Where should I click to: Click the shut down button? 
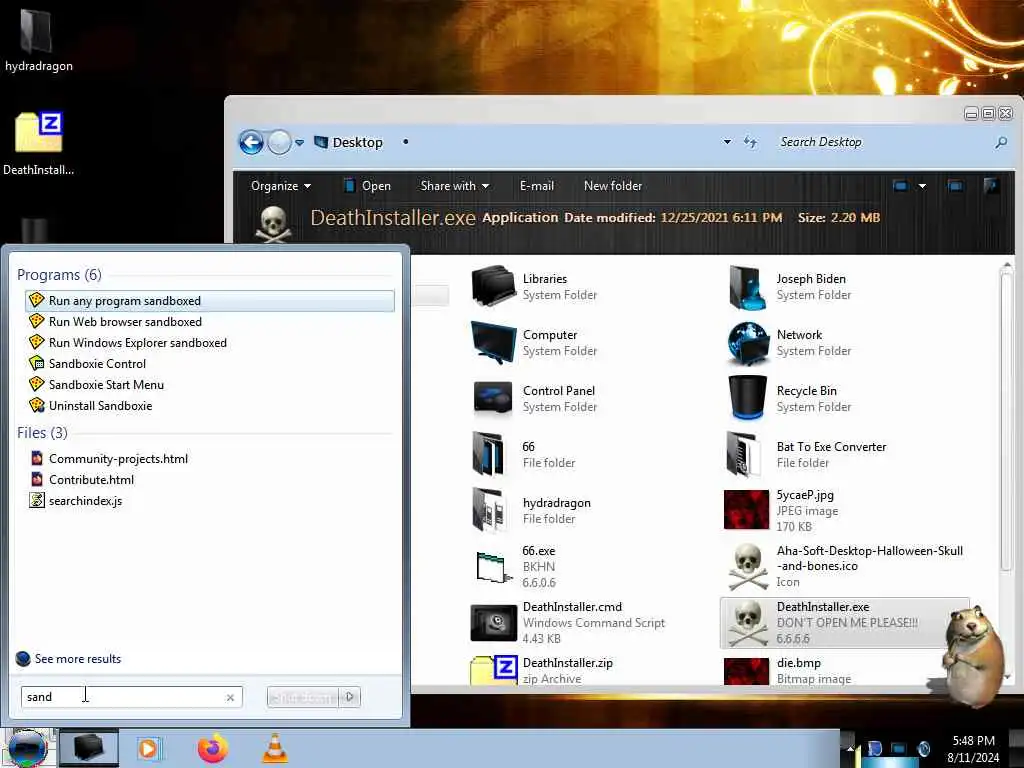[x=304, y=697]
